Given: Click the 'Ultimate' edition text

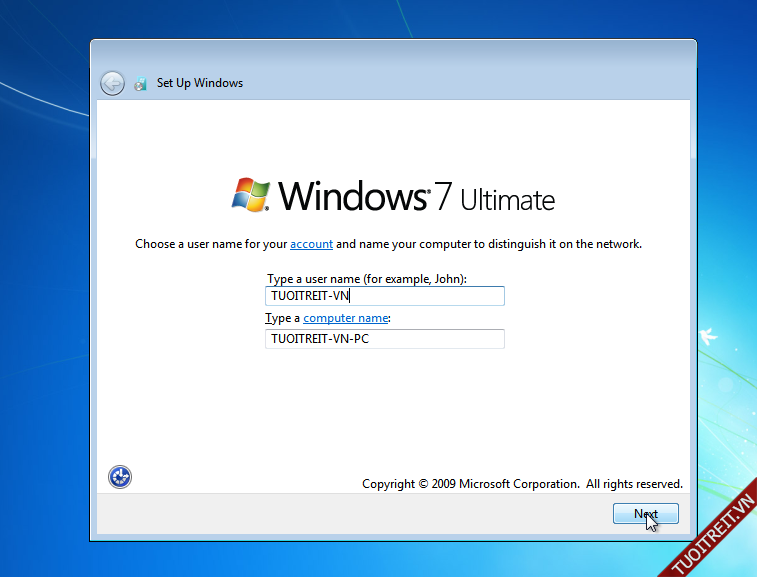Looking at the screenshot, I should pyautogui.click(x=507, y=200).
